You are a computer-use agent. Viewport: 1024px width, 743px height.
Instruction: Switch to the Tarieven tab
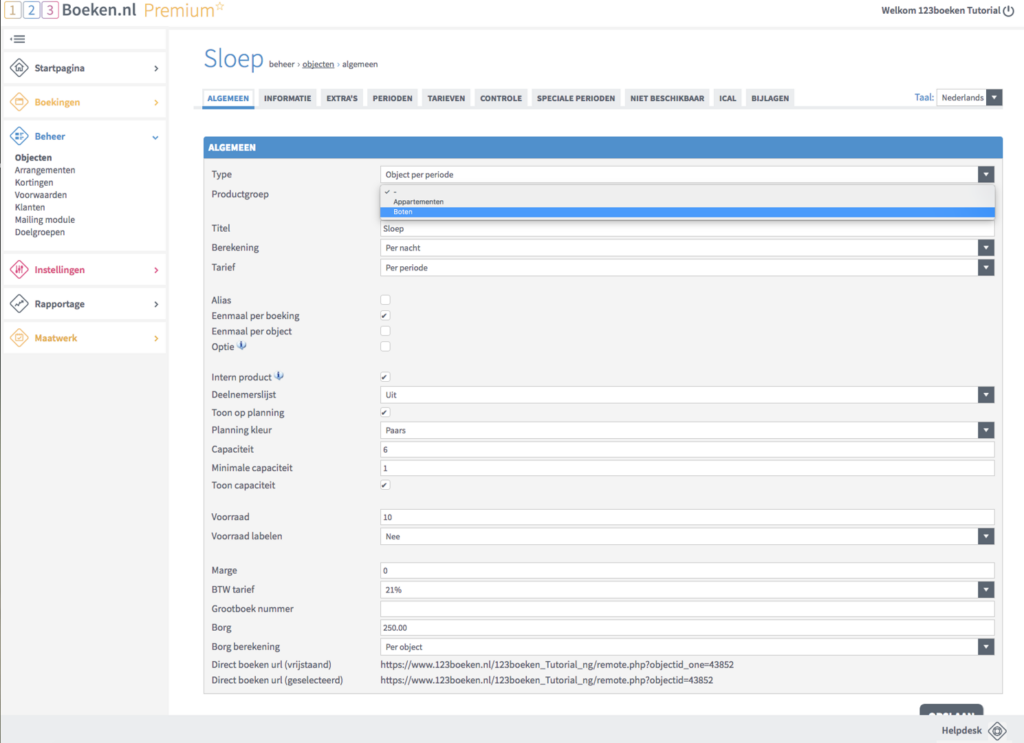[446, 98]
